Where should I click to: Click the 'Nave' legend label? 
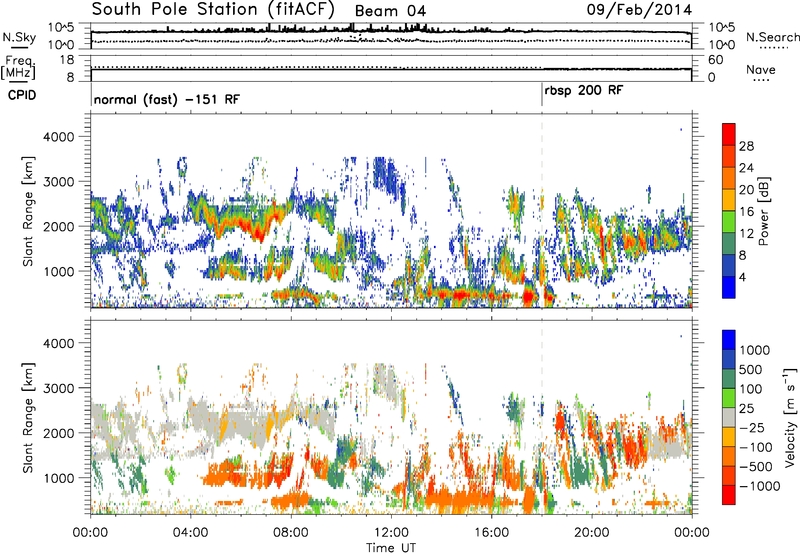click(760, 69)
